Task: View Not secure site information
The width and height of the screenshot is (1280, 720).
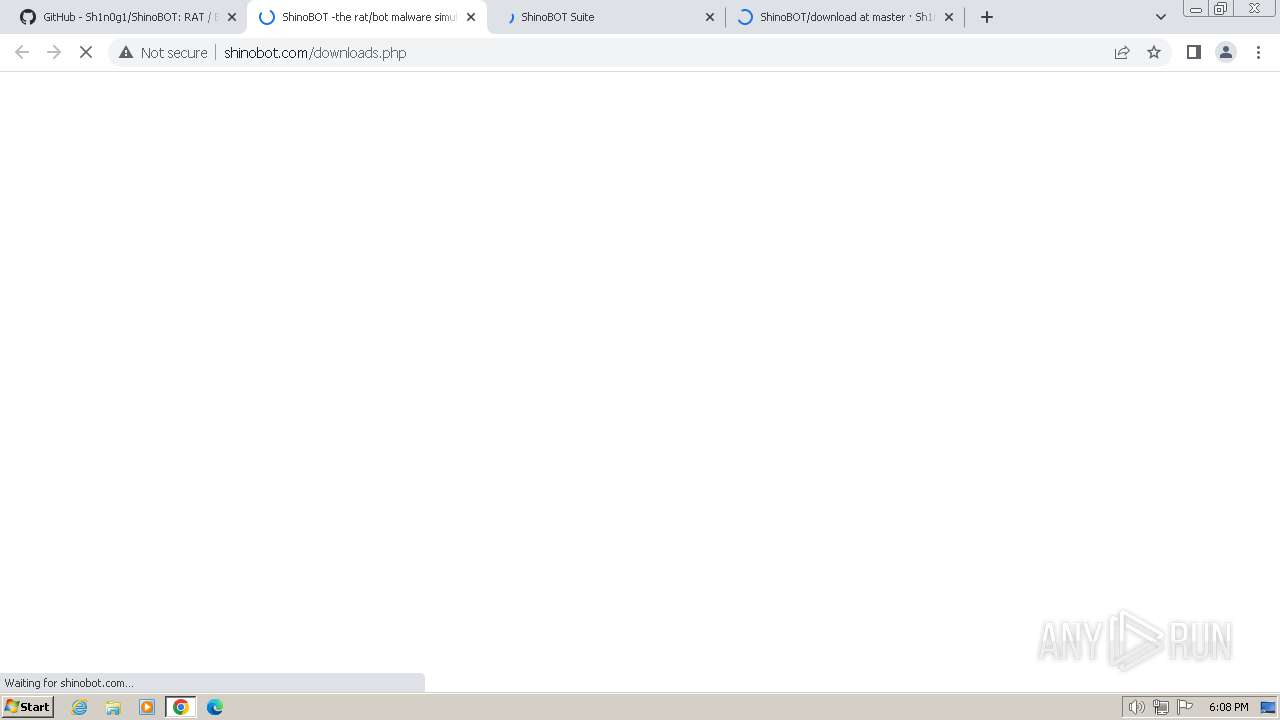Action: click(163, 52)
